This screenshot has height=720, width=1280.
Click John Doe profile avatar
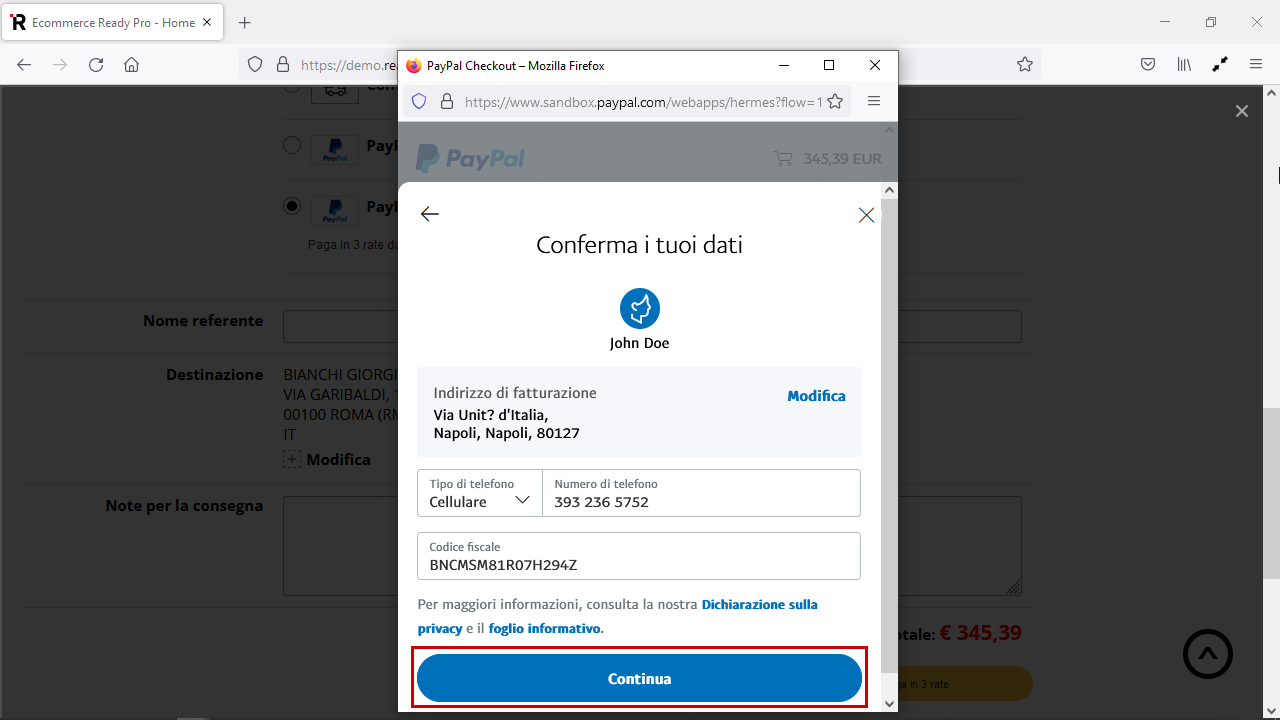(640, 309)
